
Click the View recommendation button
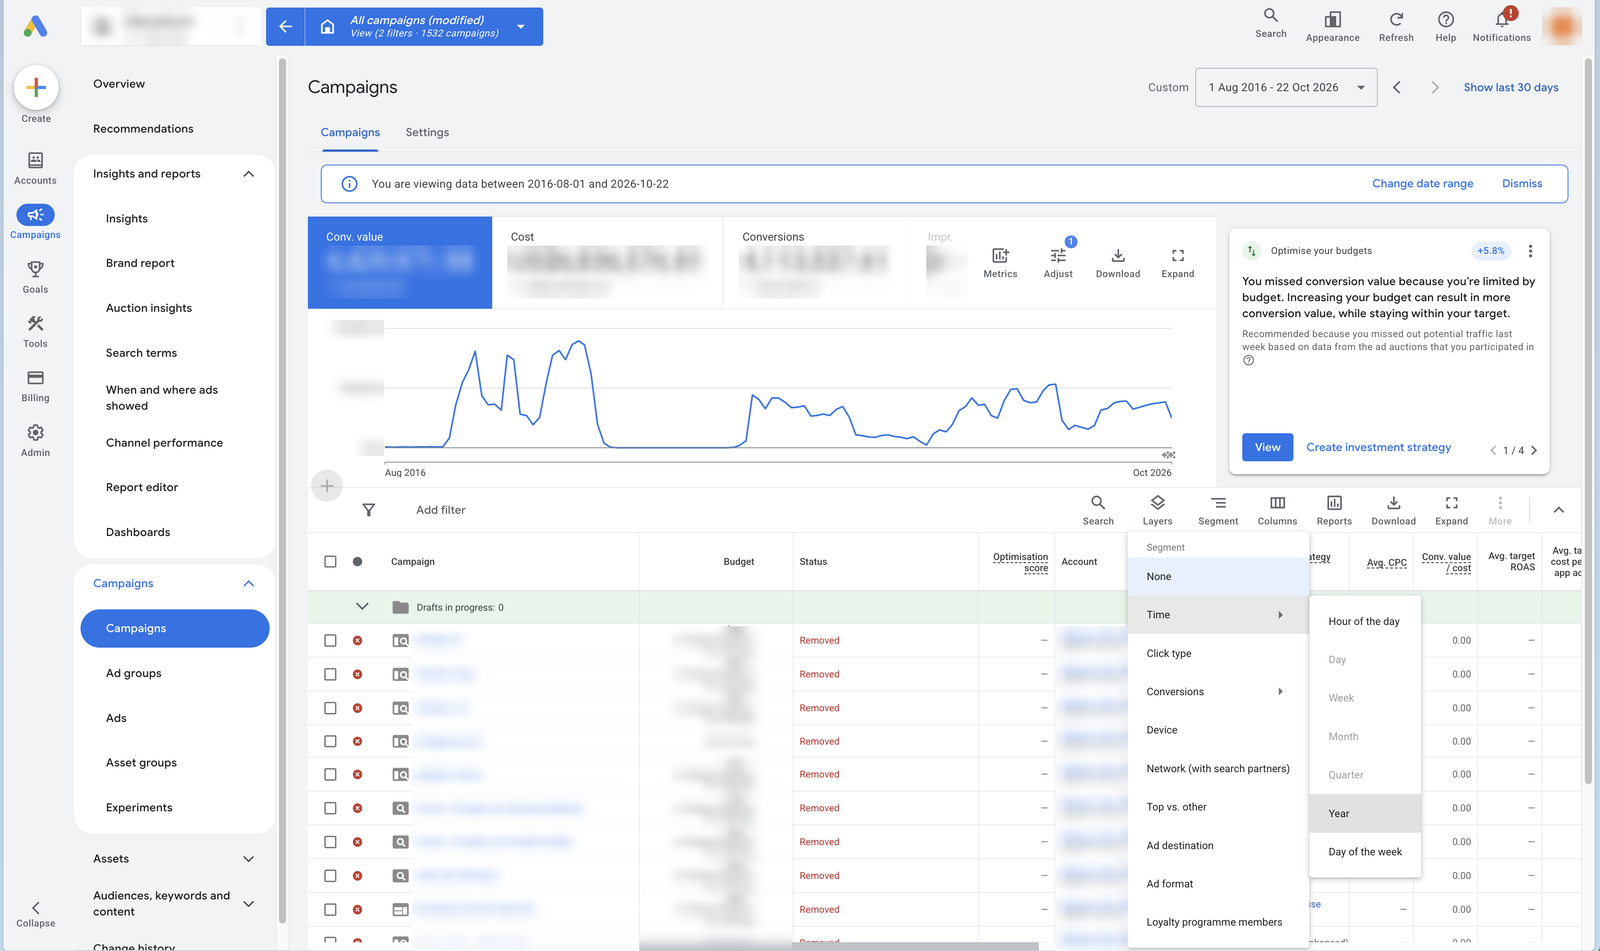[x=1267, y=447]
